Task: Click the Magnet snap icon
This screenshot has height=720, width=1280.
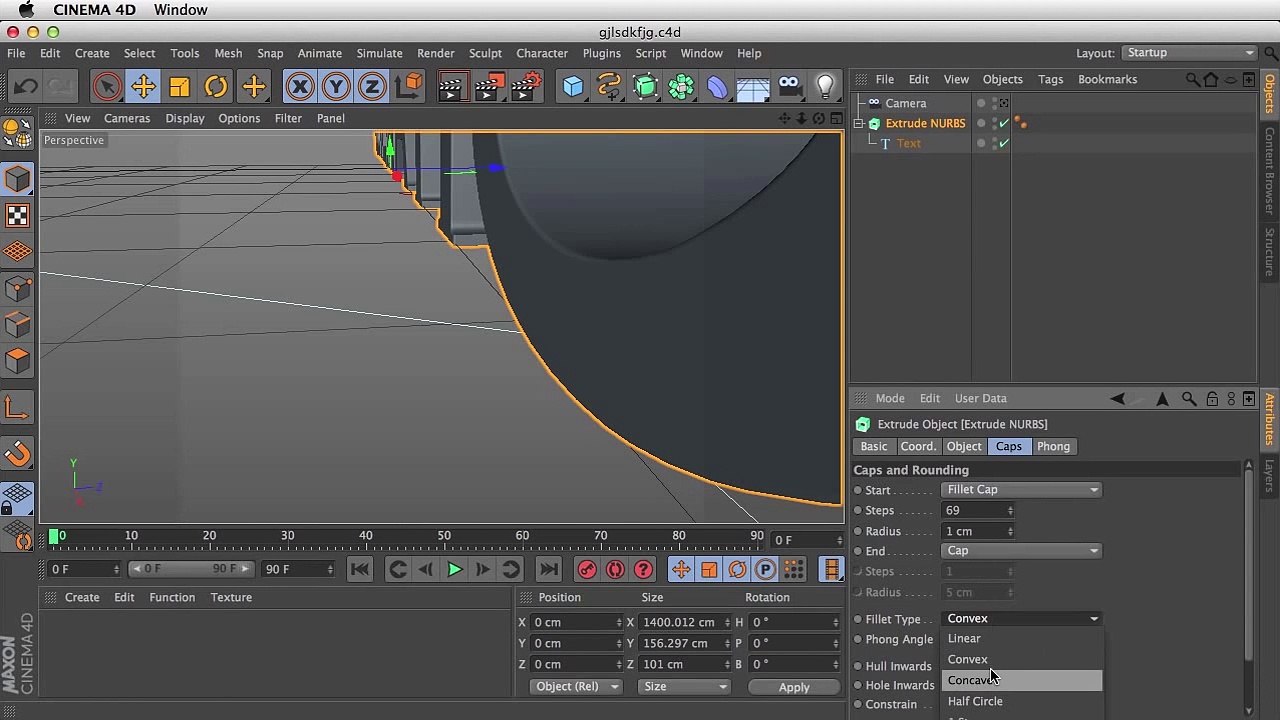Action: pyautogui.click(x=18, y=454)
